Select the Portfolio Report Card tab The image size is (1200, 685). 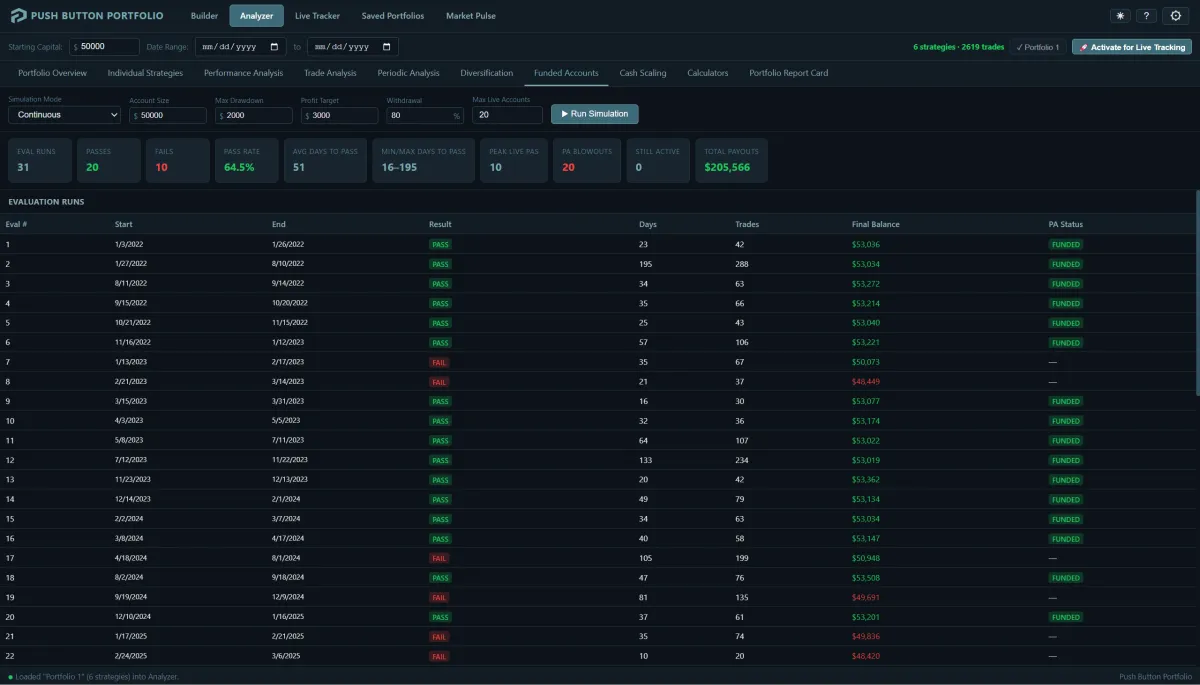click(x=788, y=73)
